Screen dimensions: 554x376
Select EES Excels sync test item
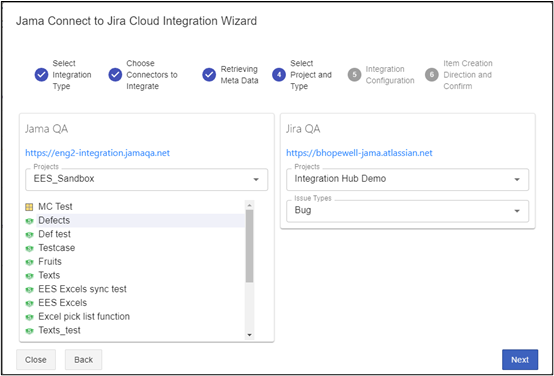click(82, 289)
